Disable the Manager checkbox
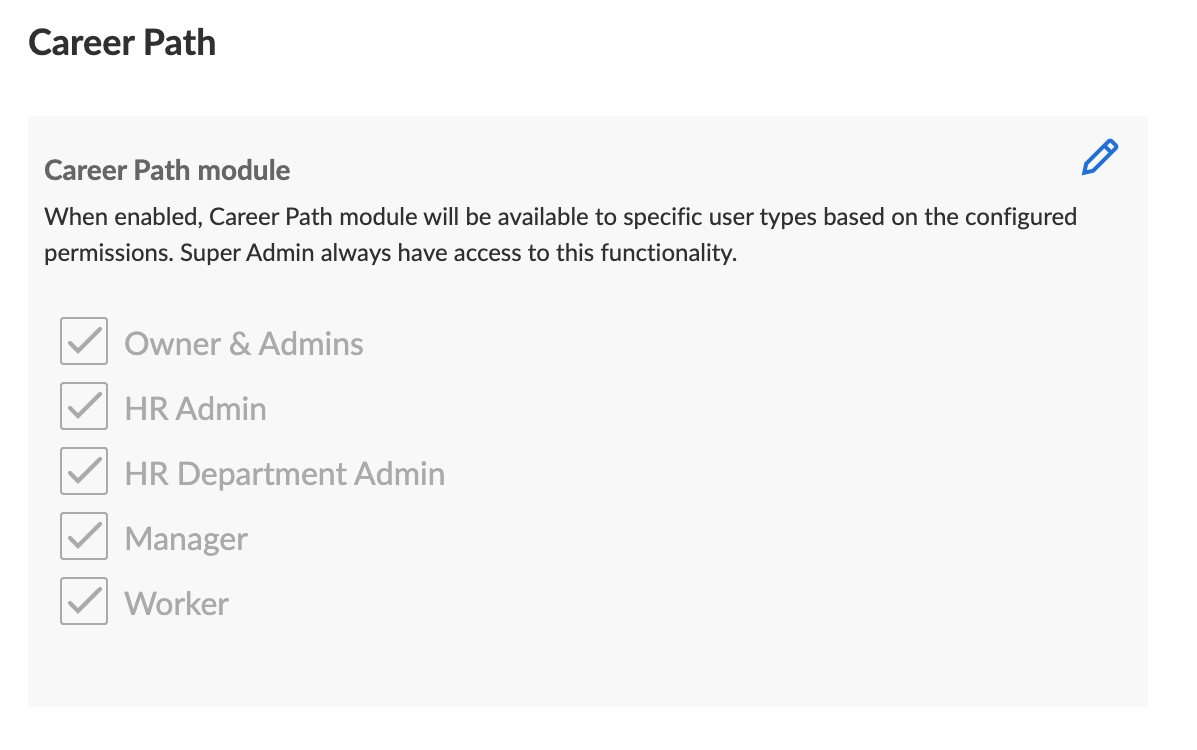Screen dimensions: 1197x750 pos(84,536)
